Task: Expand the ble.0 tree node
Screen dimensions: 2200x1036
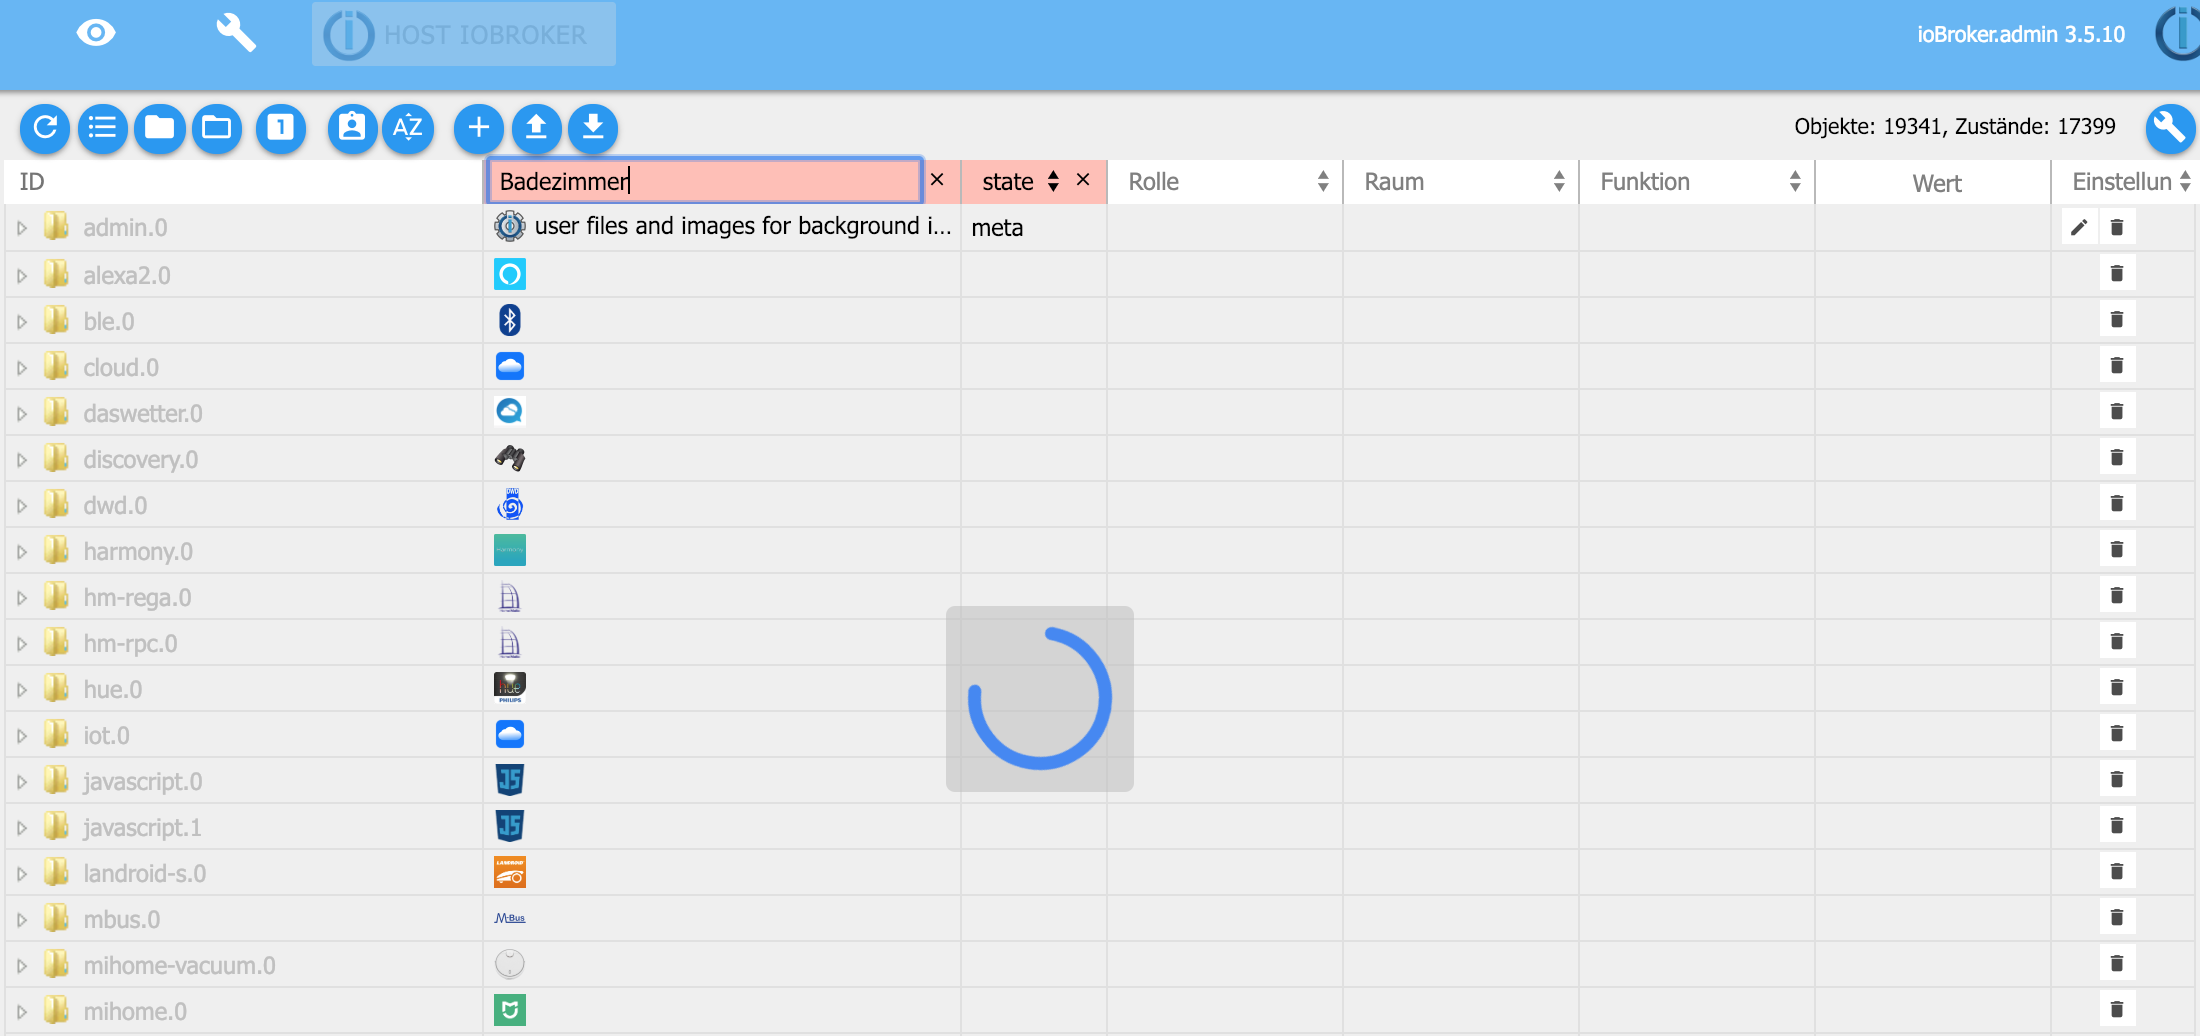Action: pos(21,321)
